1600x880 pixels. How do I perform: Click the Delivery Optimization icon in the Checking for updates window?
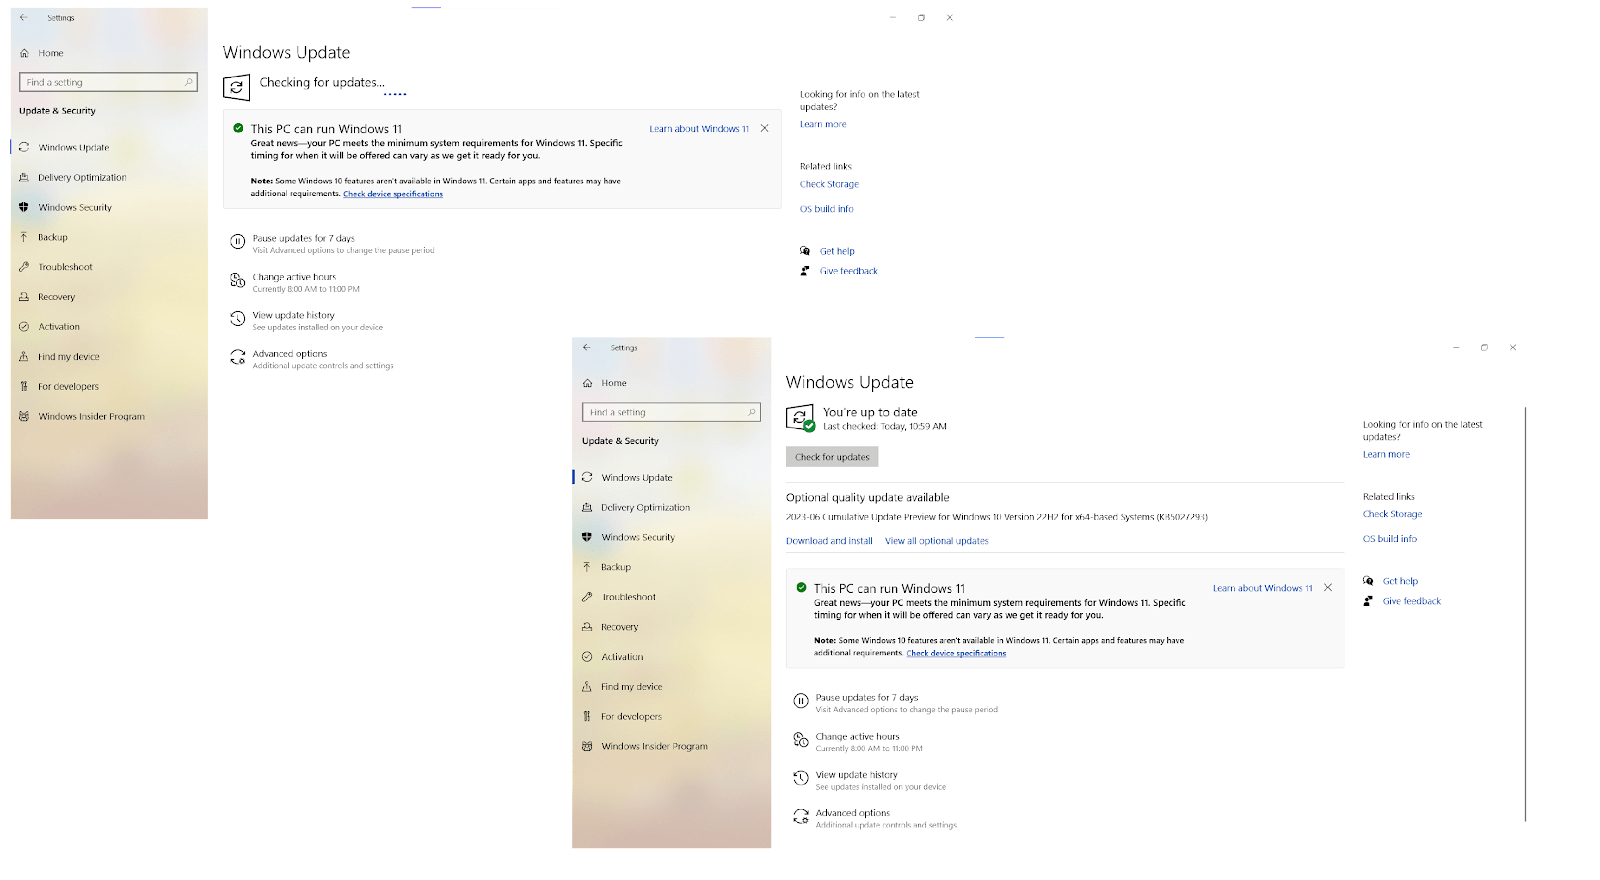(x=24, y=177)
